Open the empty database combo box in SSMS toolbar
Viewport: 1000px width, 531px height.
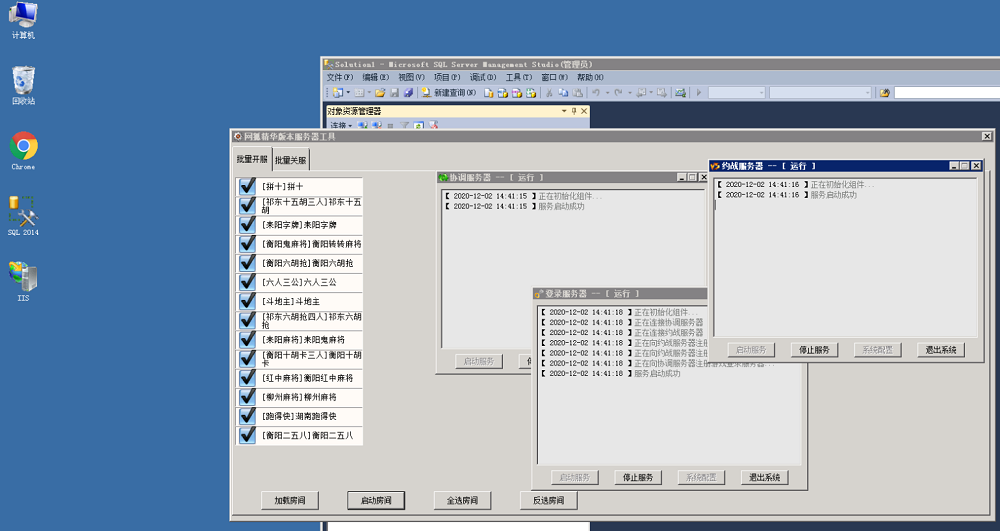click(736, 93)
